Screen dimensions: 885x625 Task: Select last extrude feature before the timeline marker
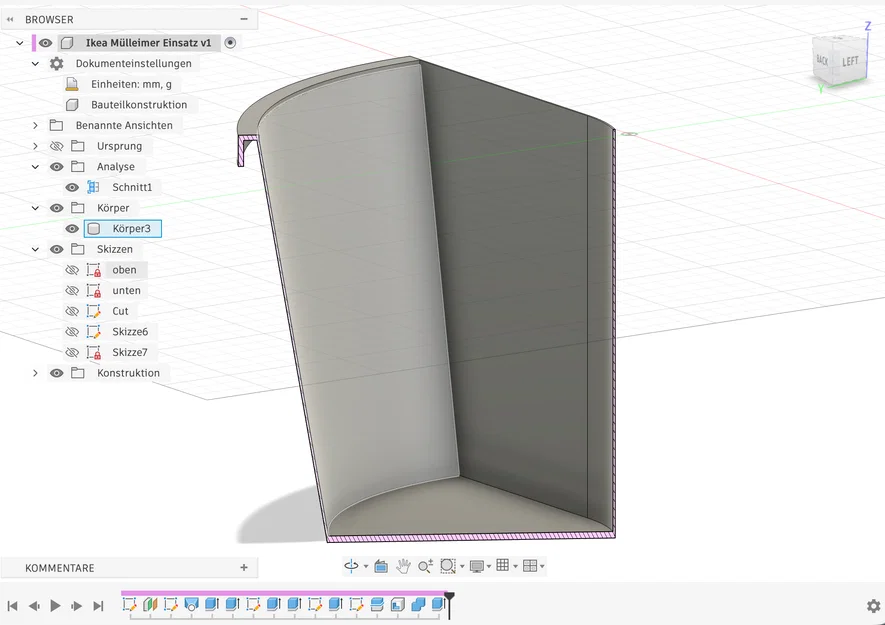point(438,604)
